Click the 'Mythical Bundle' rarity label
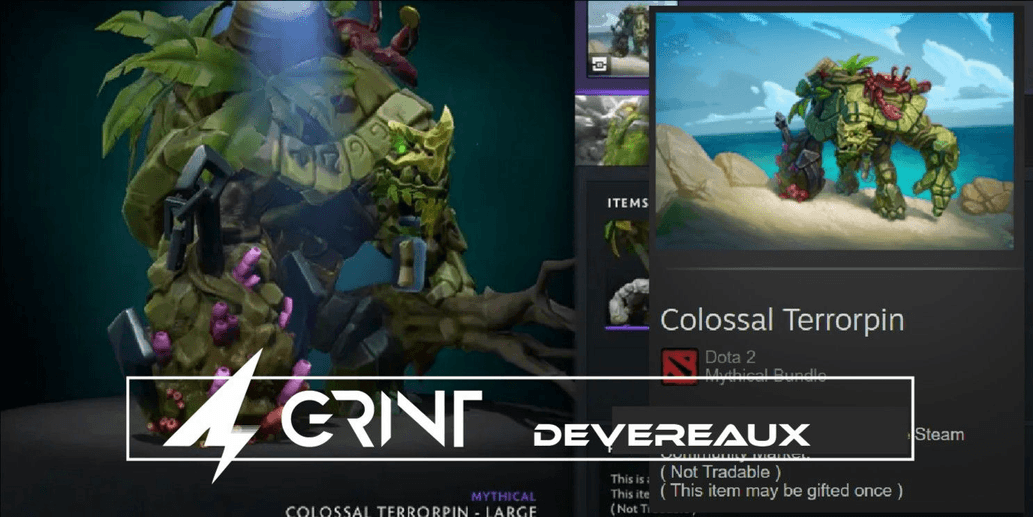The image size is (1033, 517). click(766, 374)
